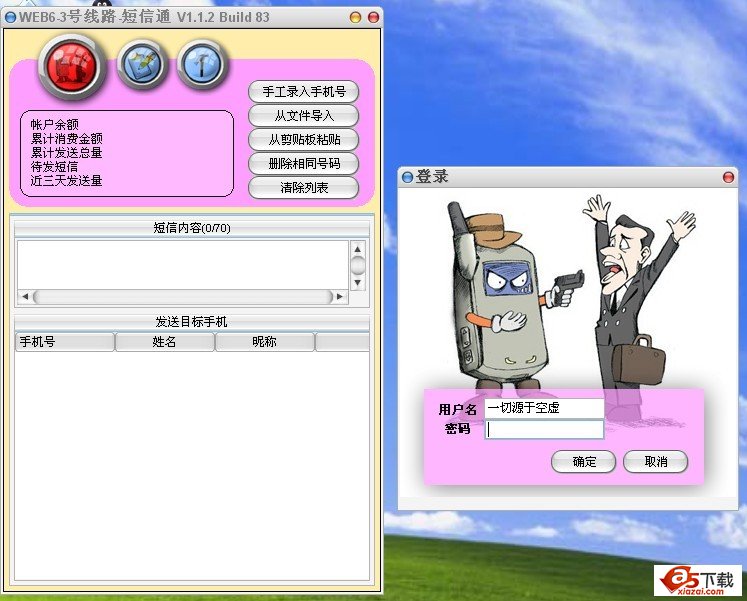The image size is (747, 601).
Task: Close the 登录 login dialog
Action: 728,177
